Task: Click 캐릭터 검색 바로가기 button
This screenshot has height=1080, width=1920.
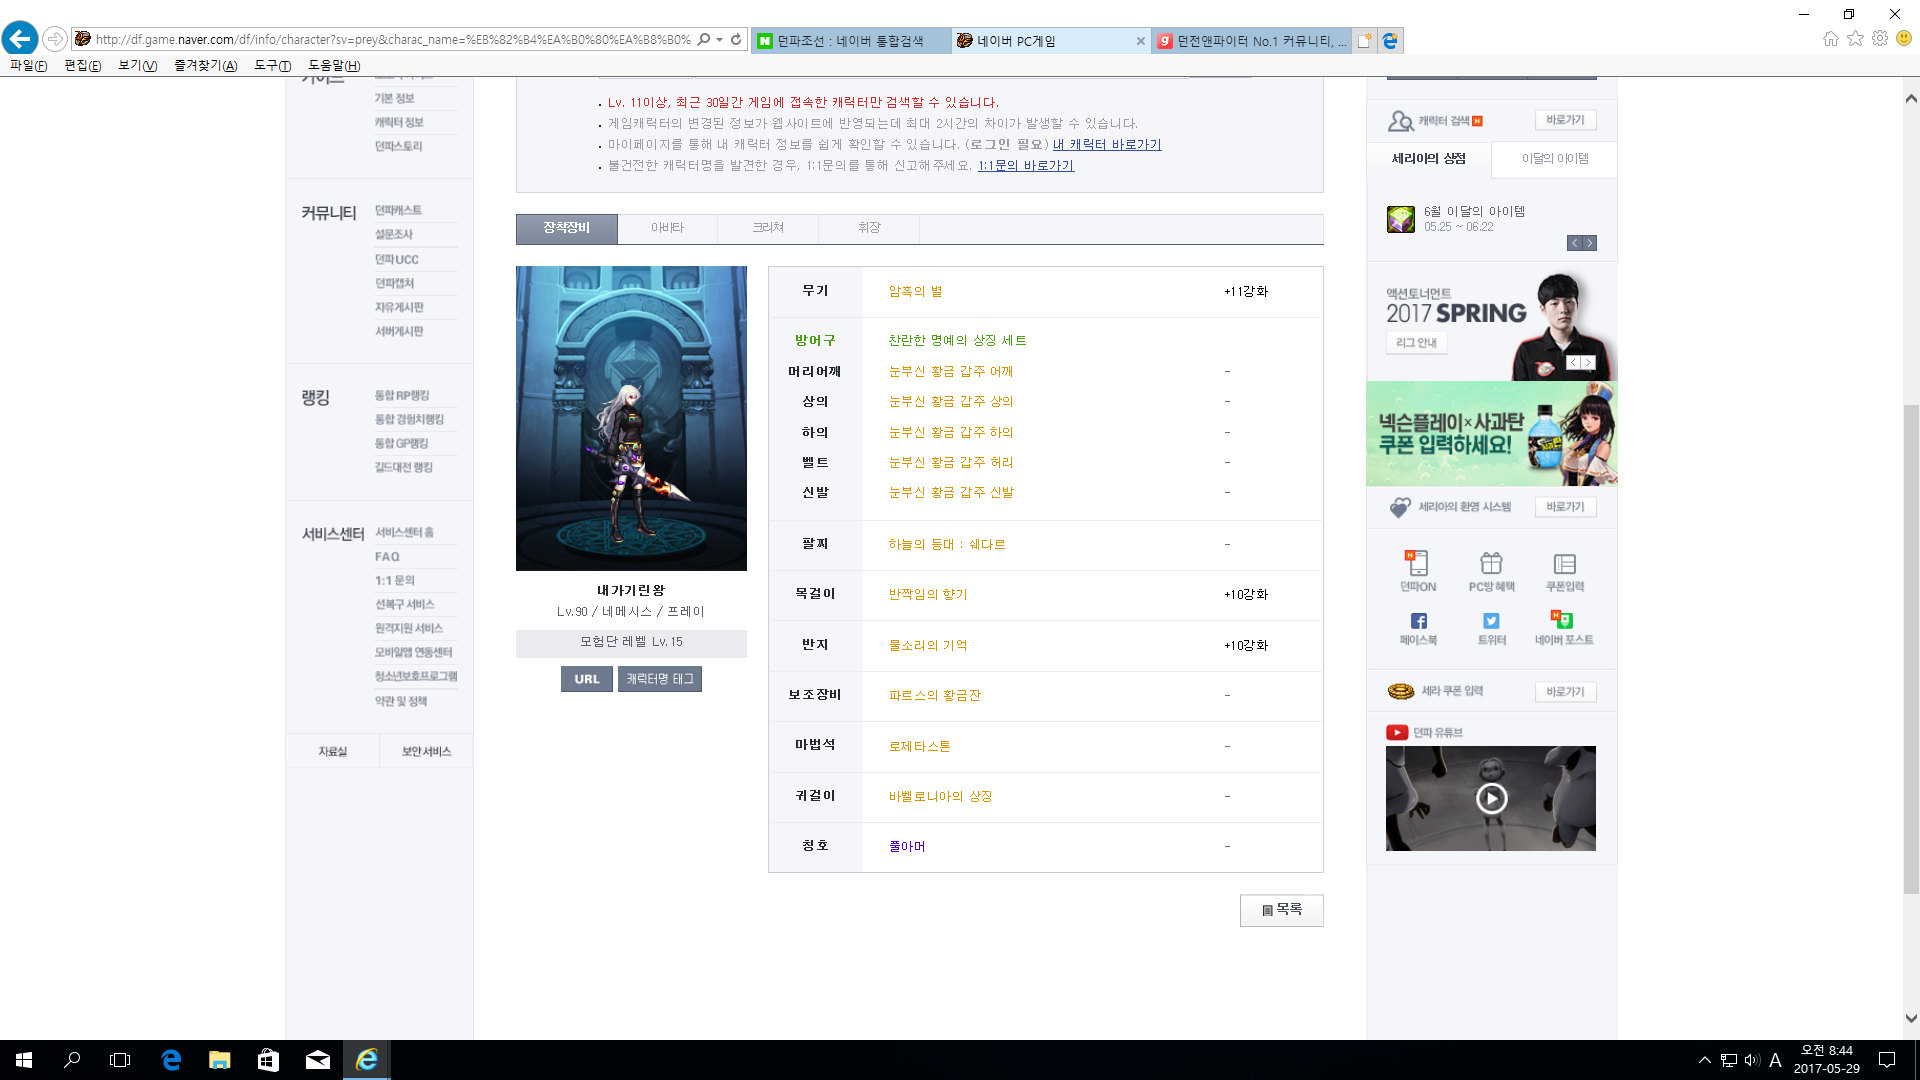Action: click(1565, 120)
